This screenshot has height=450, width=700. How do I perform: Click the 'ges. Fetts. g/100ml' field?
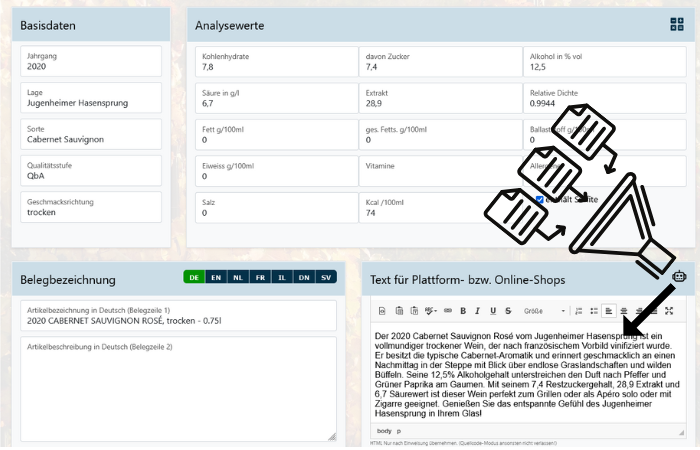click(441, 135)
